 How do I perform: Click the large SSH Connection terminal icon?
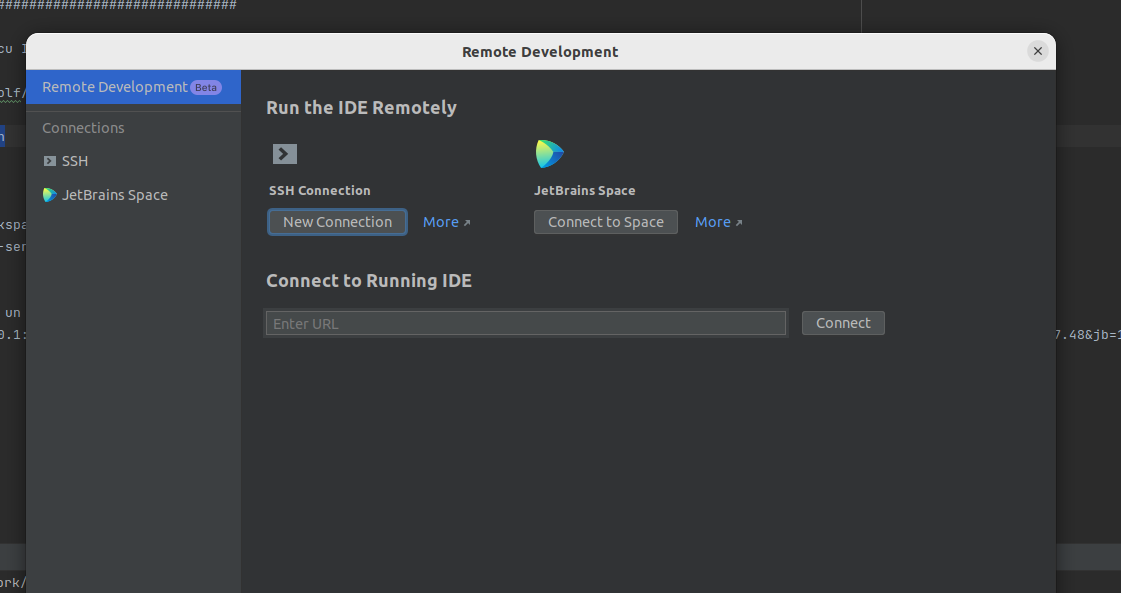(284, 153)
